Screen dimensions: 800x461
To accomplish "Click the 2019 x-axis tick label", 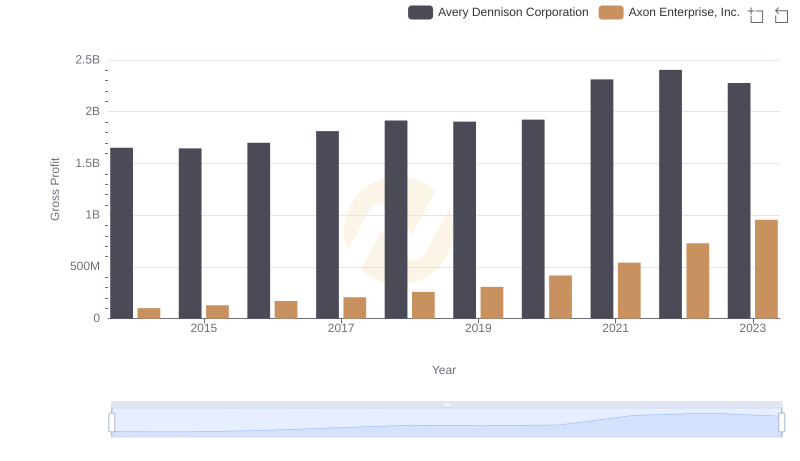I will point(478,328).
